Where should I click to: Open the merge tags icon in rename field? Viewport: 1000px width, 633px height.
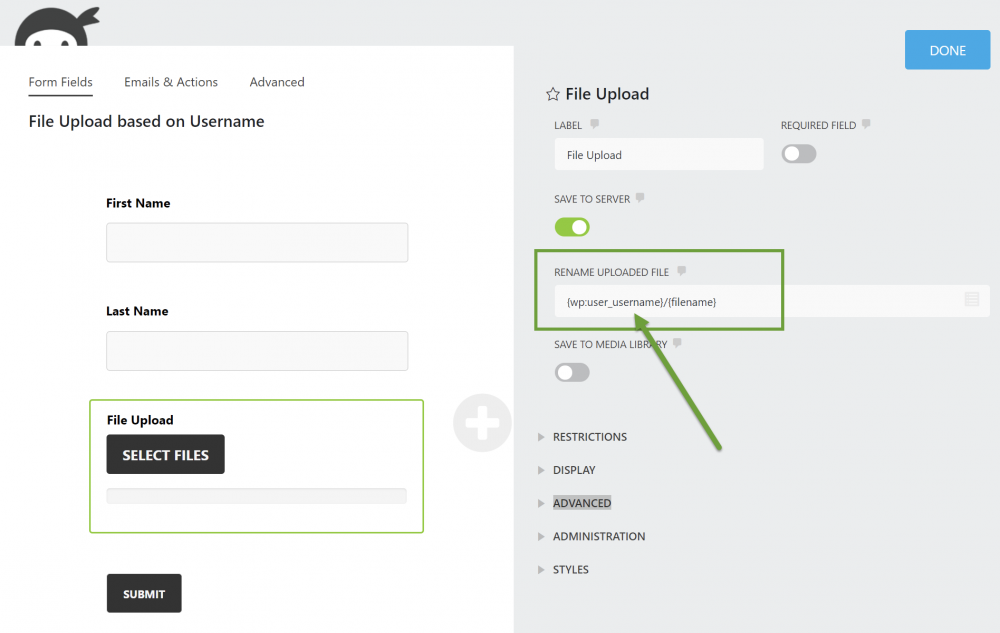click(x=971, y=300)
